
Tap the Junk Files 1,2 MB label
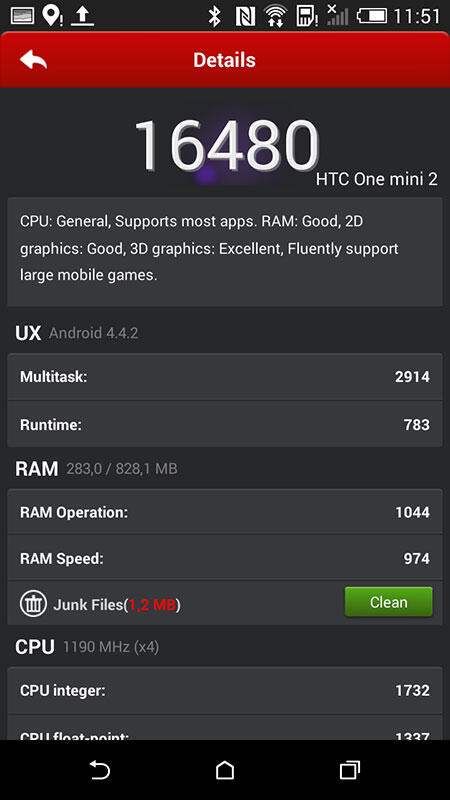pyautogui.click(x=117, y=605)
